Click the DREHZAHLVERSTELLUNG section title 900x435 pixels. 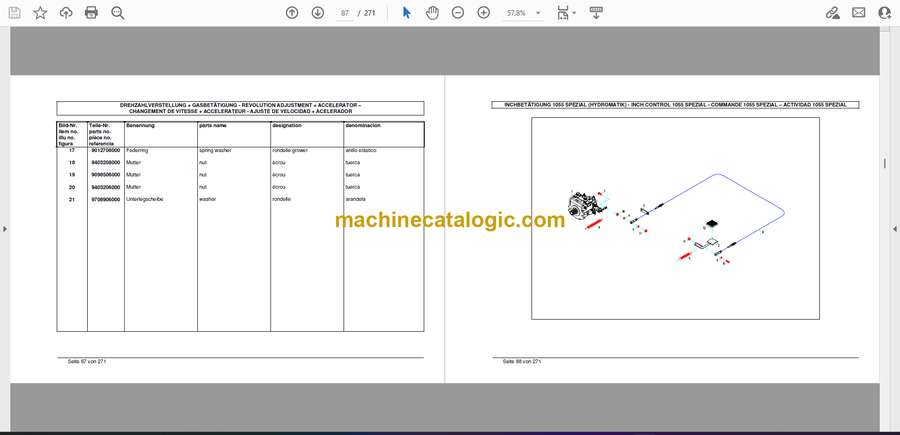pos(240,108)
